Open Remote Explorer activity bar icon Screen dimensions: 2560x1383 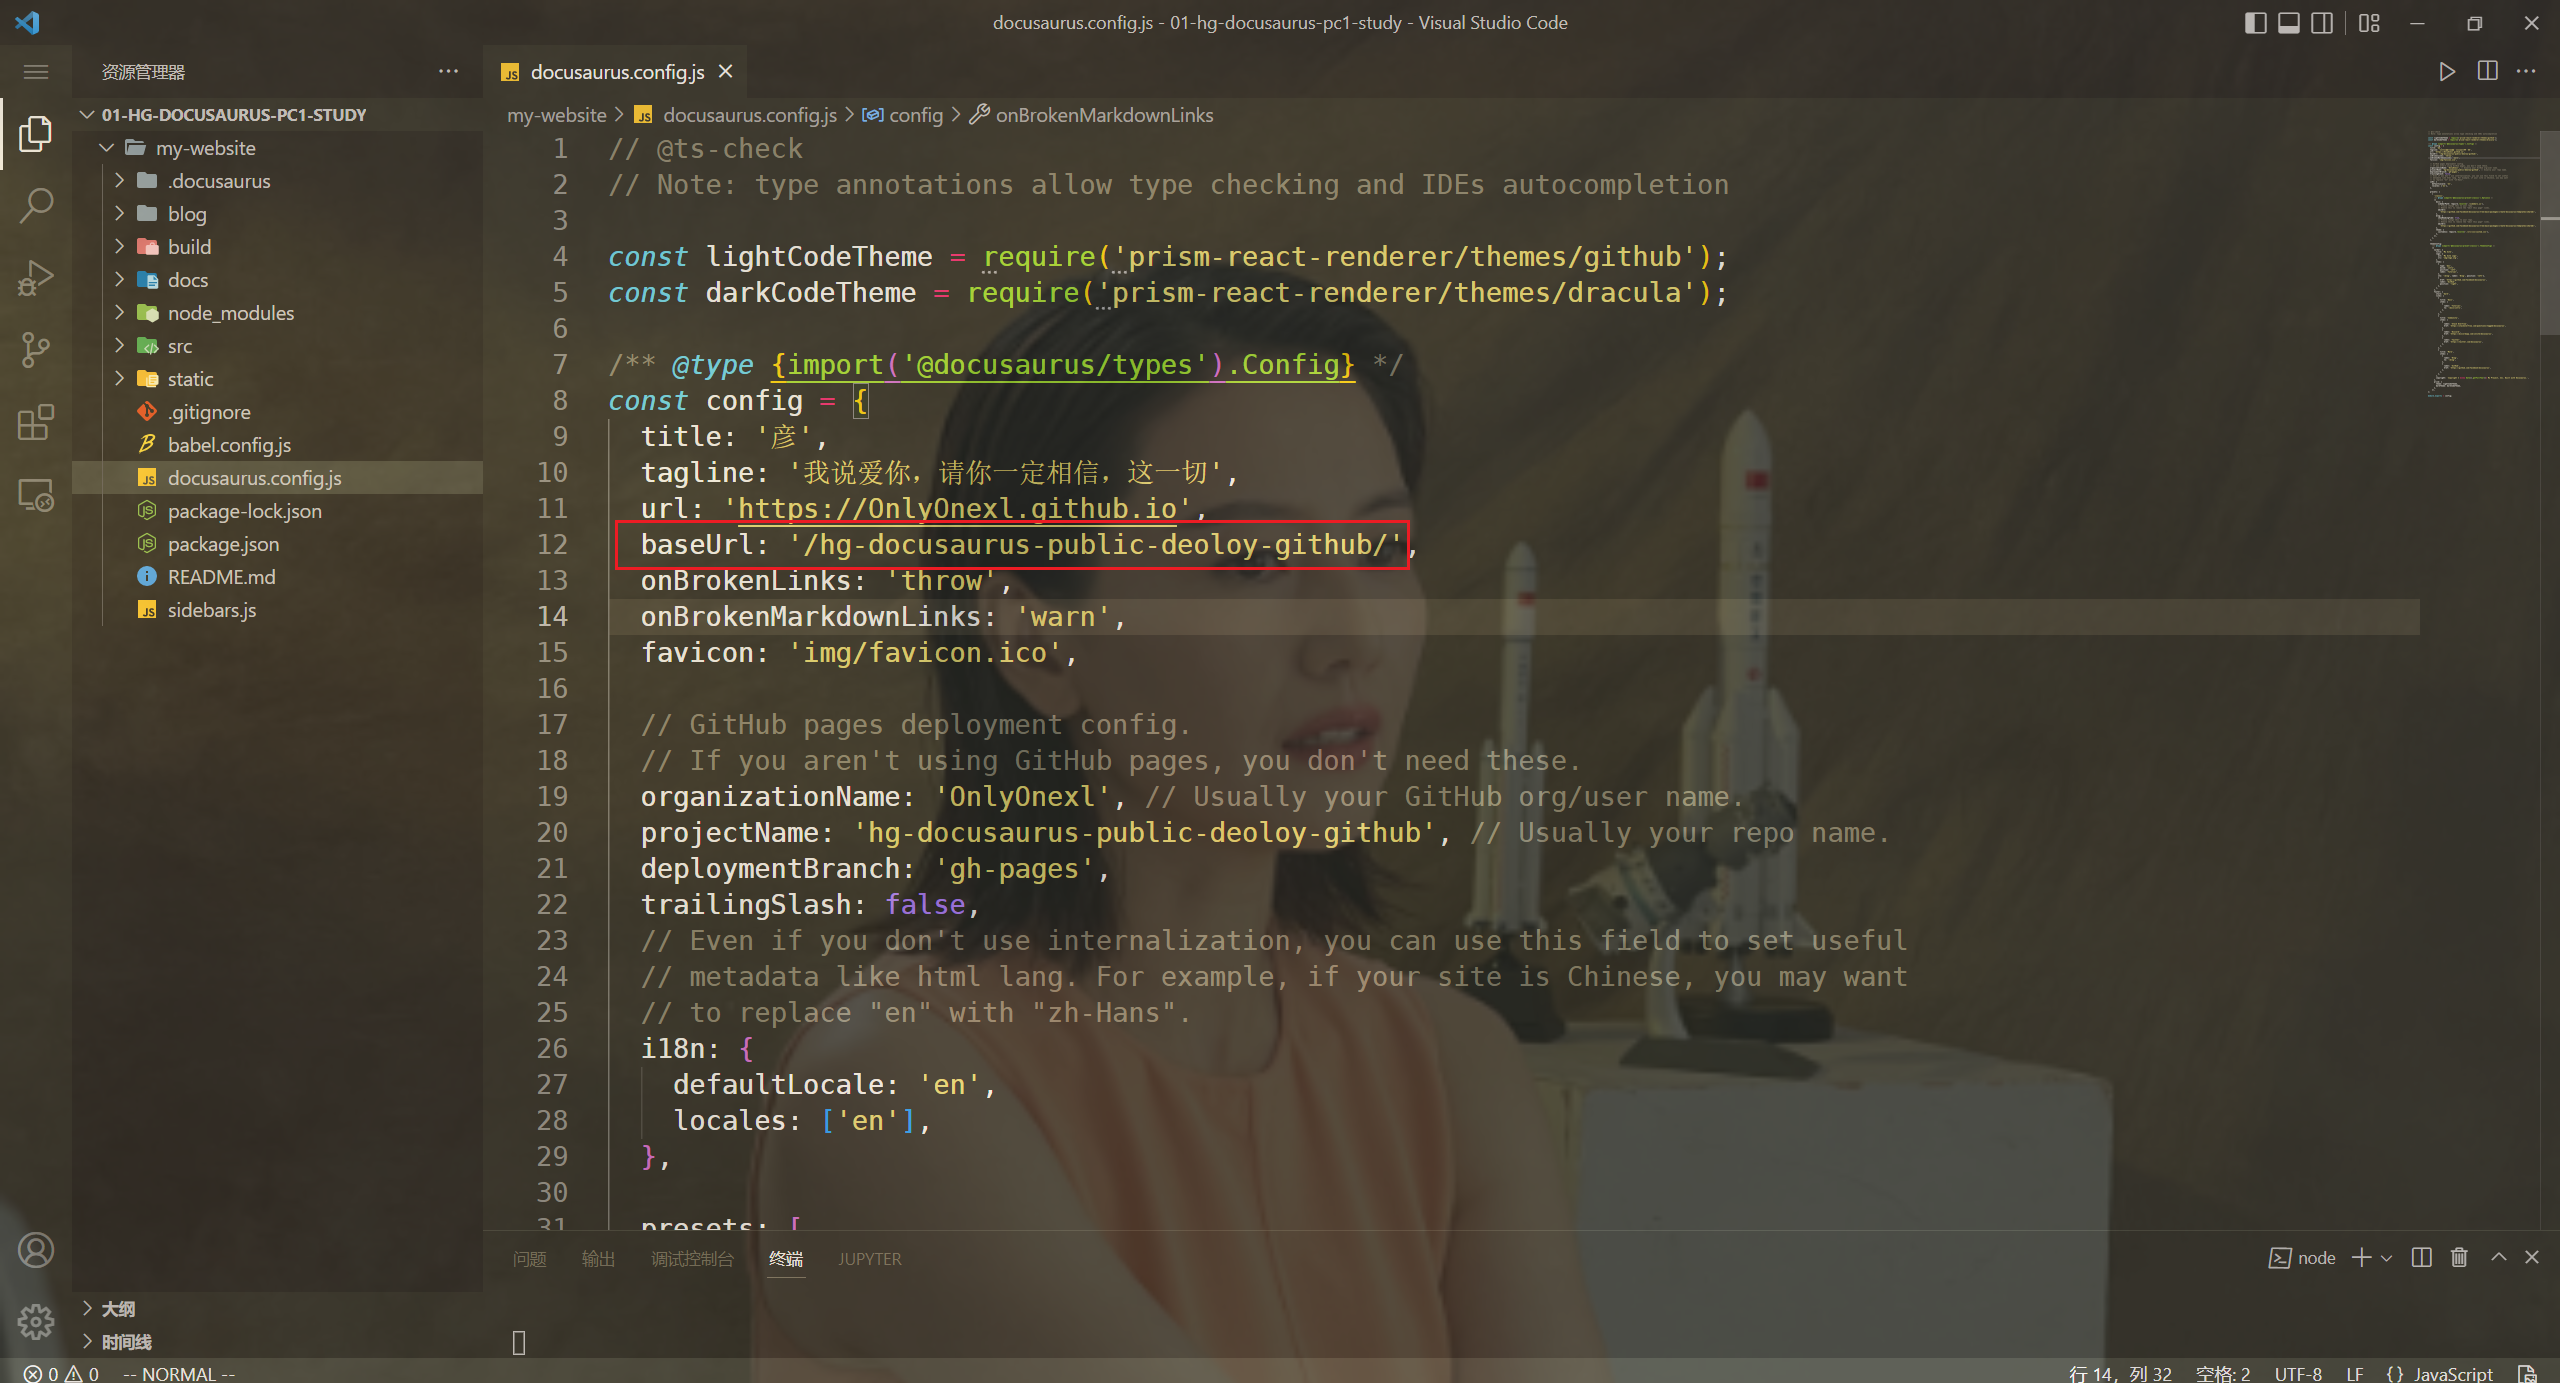click(x=36, y=495)
